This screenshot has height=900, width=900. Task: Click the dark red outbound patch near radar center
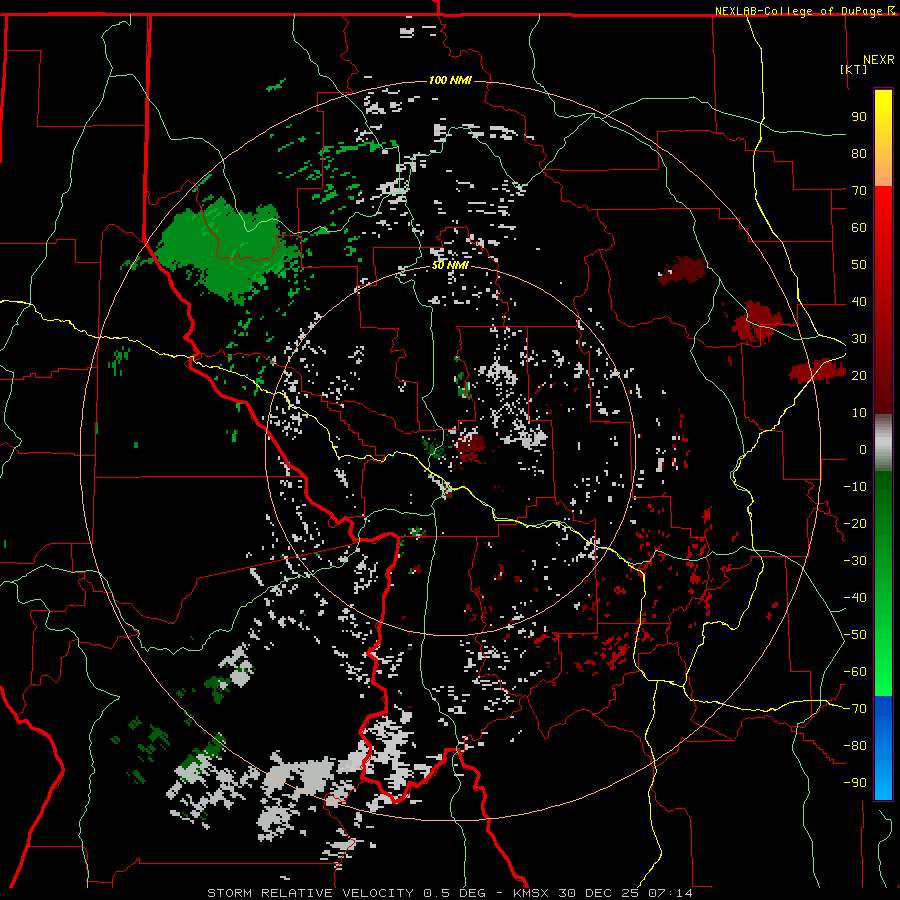470,447
